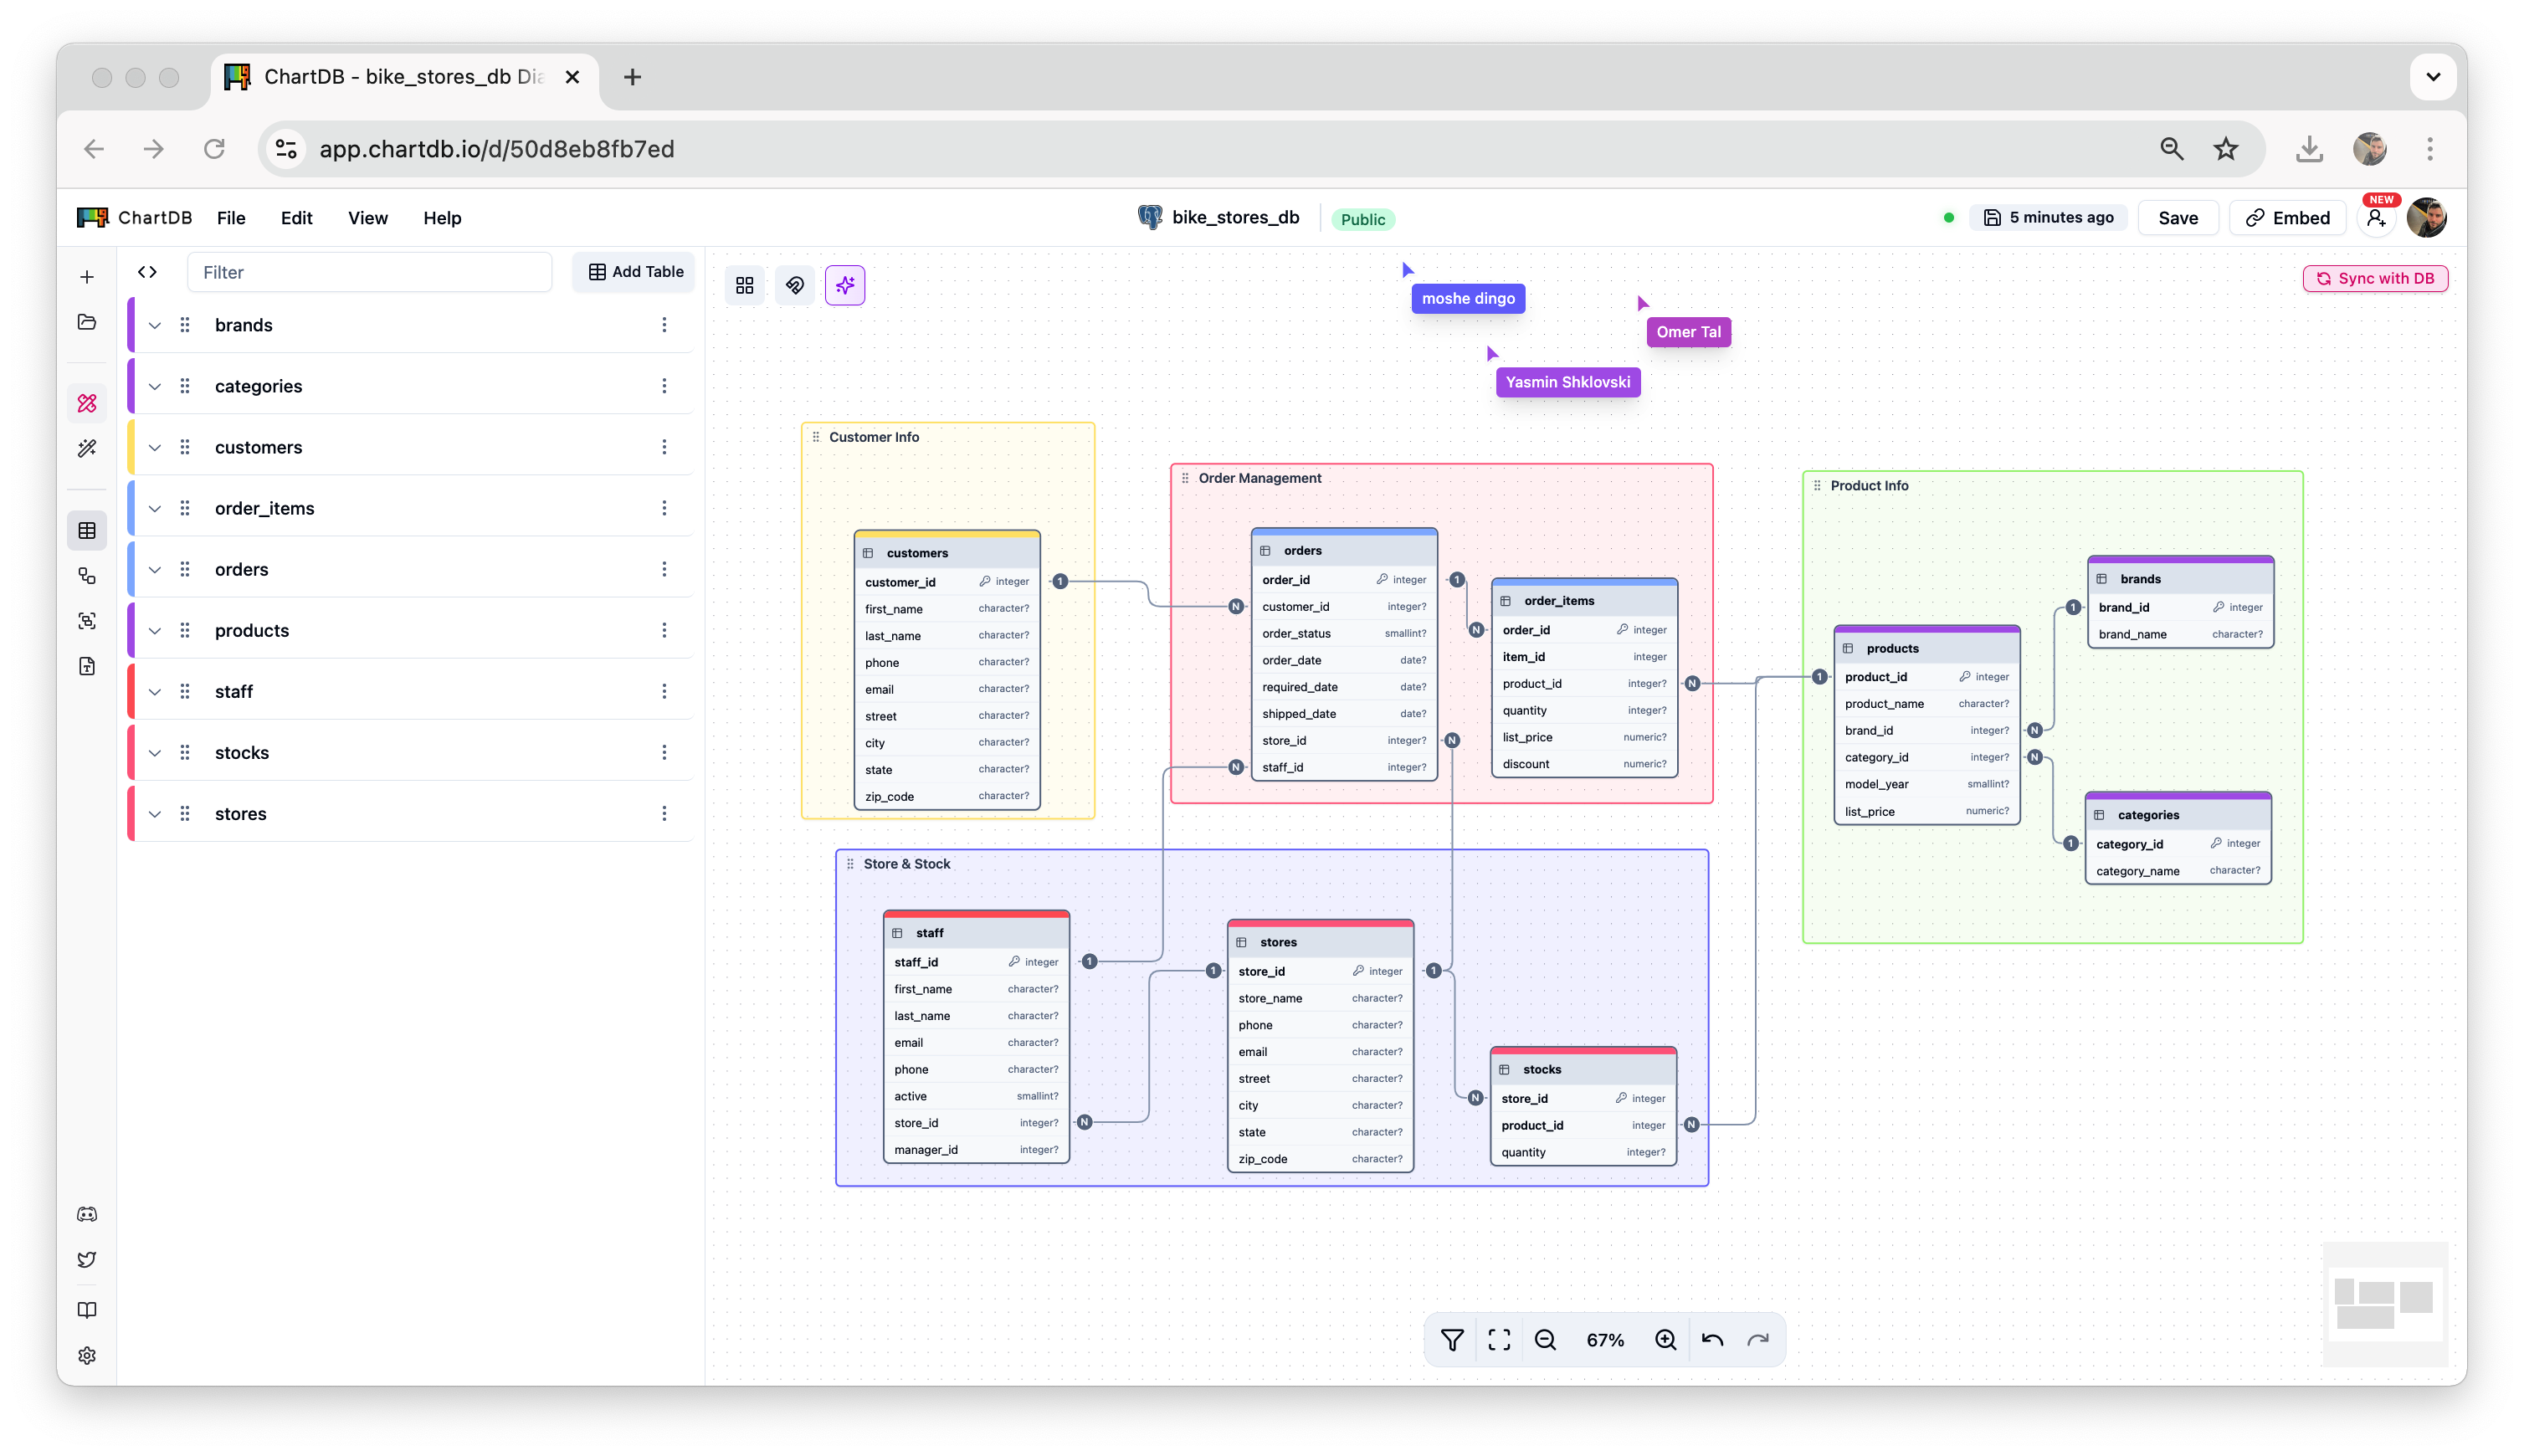Click the fit-to-screen icon in bottom toolbar
Screen dimensions: 2524x1456
(x=1499, y=1340)
